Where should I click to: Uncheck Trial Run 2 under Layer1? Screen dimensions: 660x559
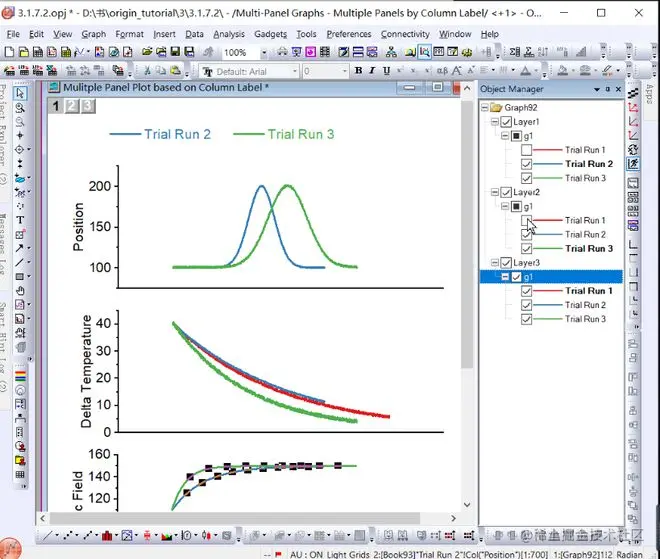(x=526, y=164)
